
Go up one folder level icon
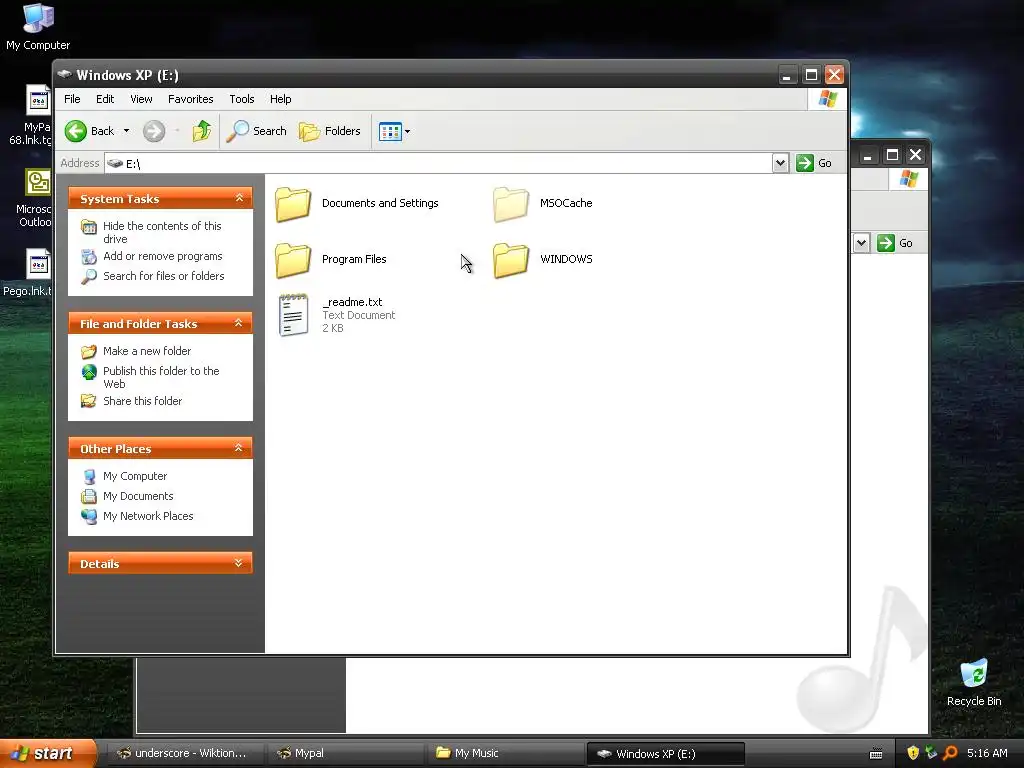pyautogui.click(x=202, y=131)
